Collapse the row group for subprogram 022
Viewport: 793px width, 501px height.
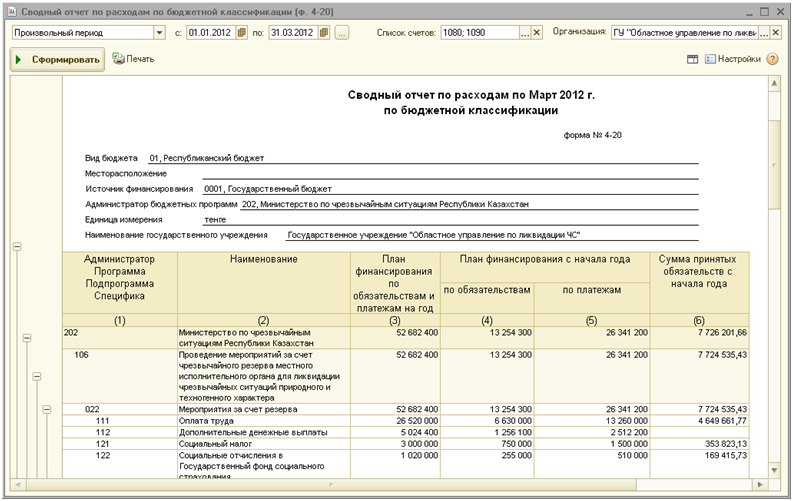[46, 409]
